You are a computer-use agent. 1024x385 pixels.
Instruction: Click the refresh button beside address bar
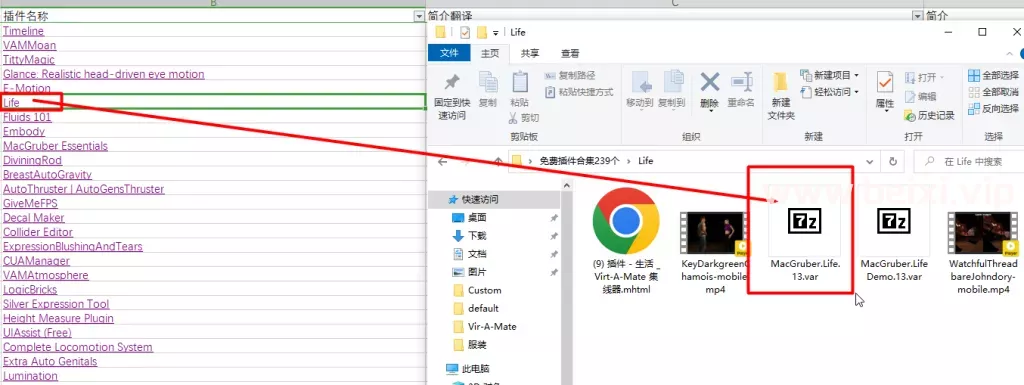(893, 161)
